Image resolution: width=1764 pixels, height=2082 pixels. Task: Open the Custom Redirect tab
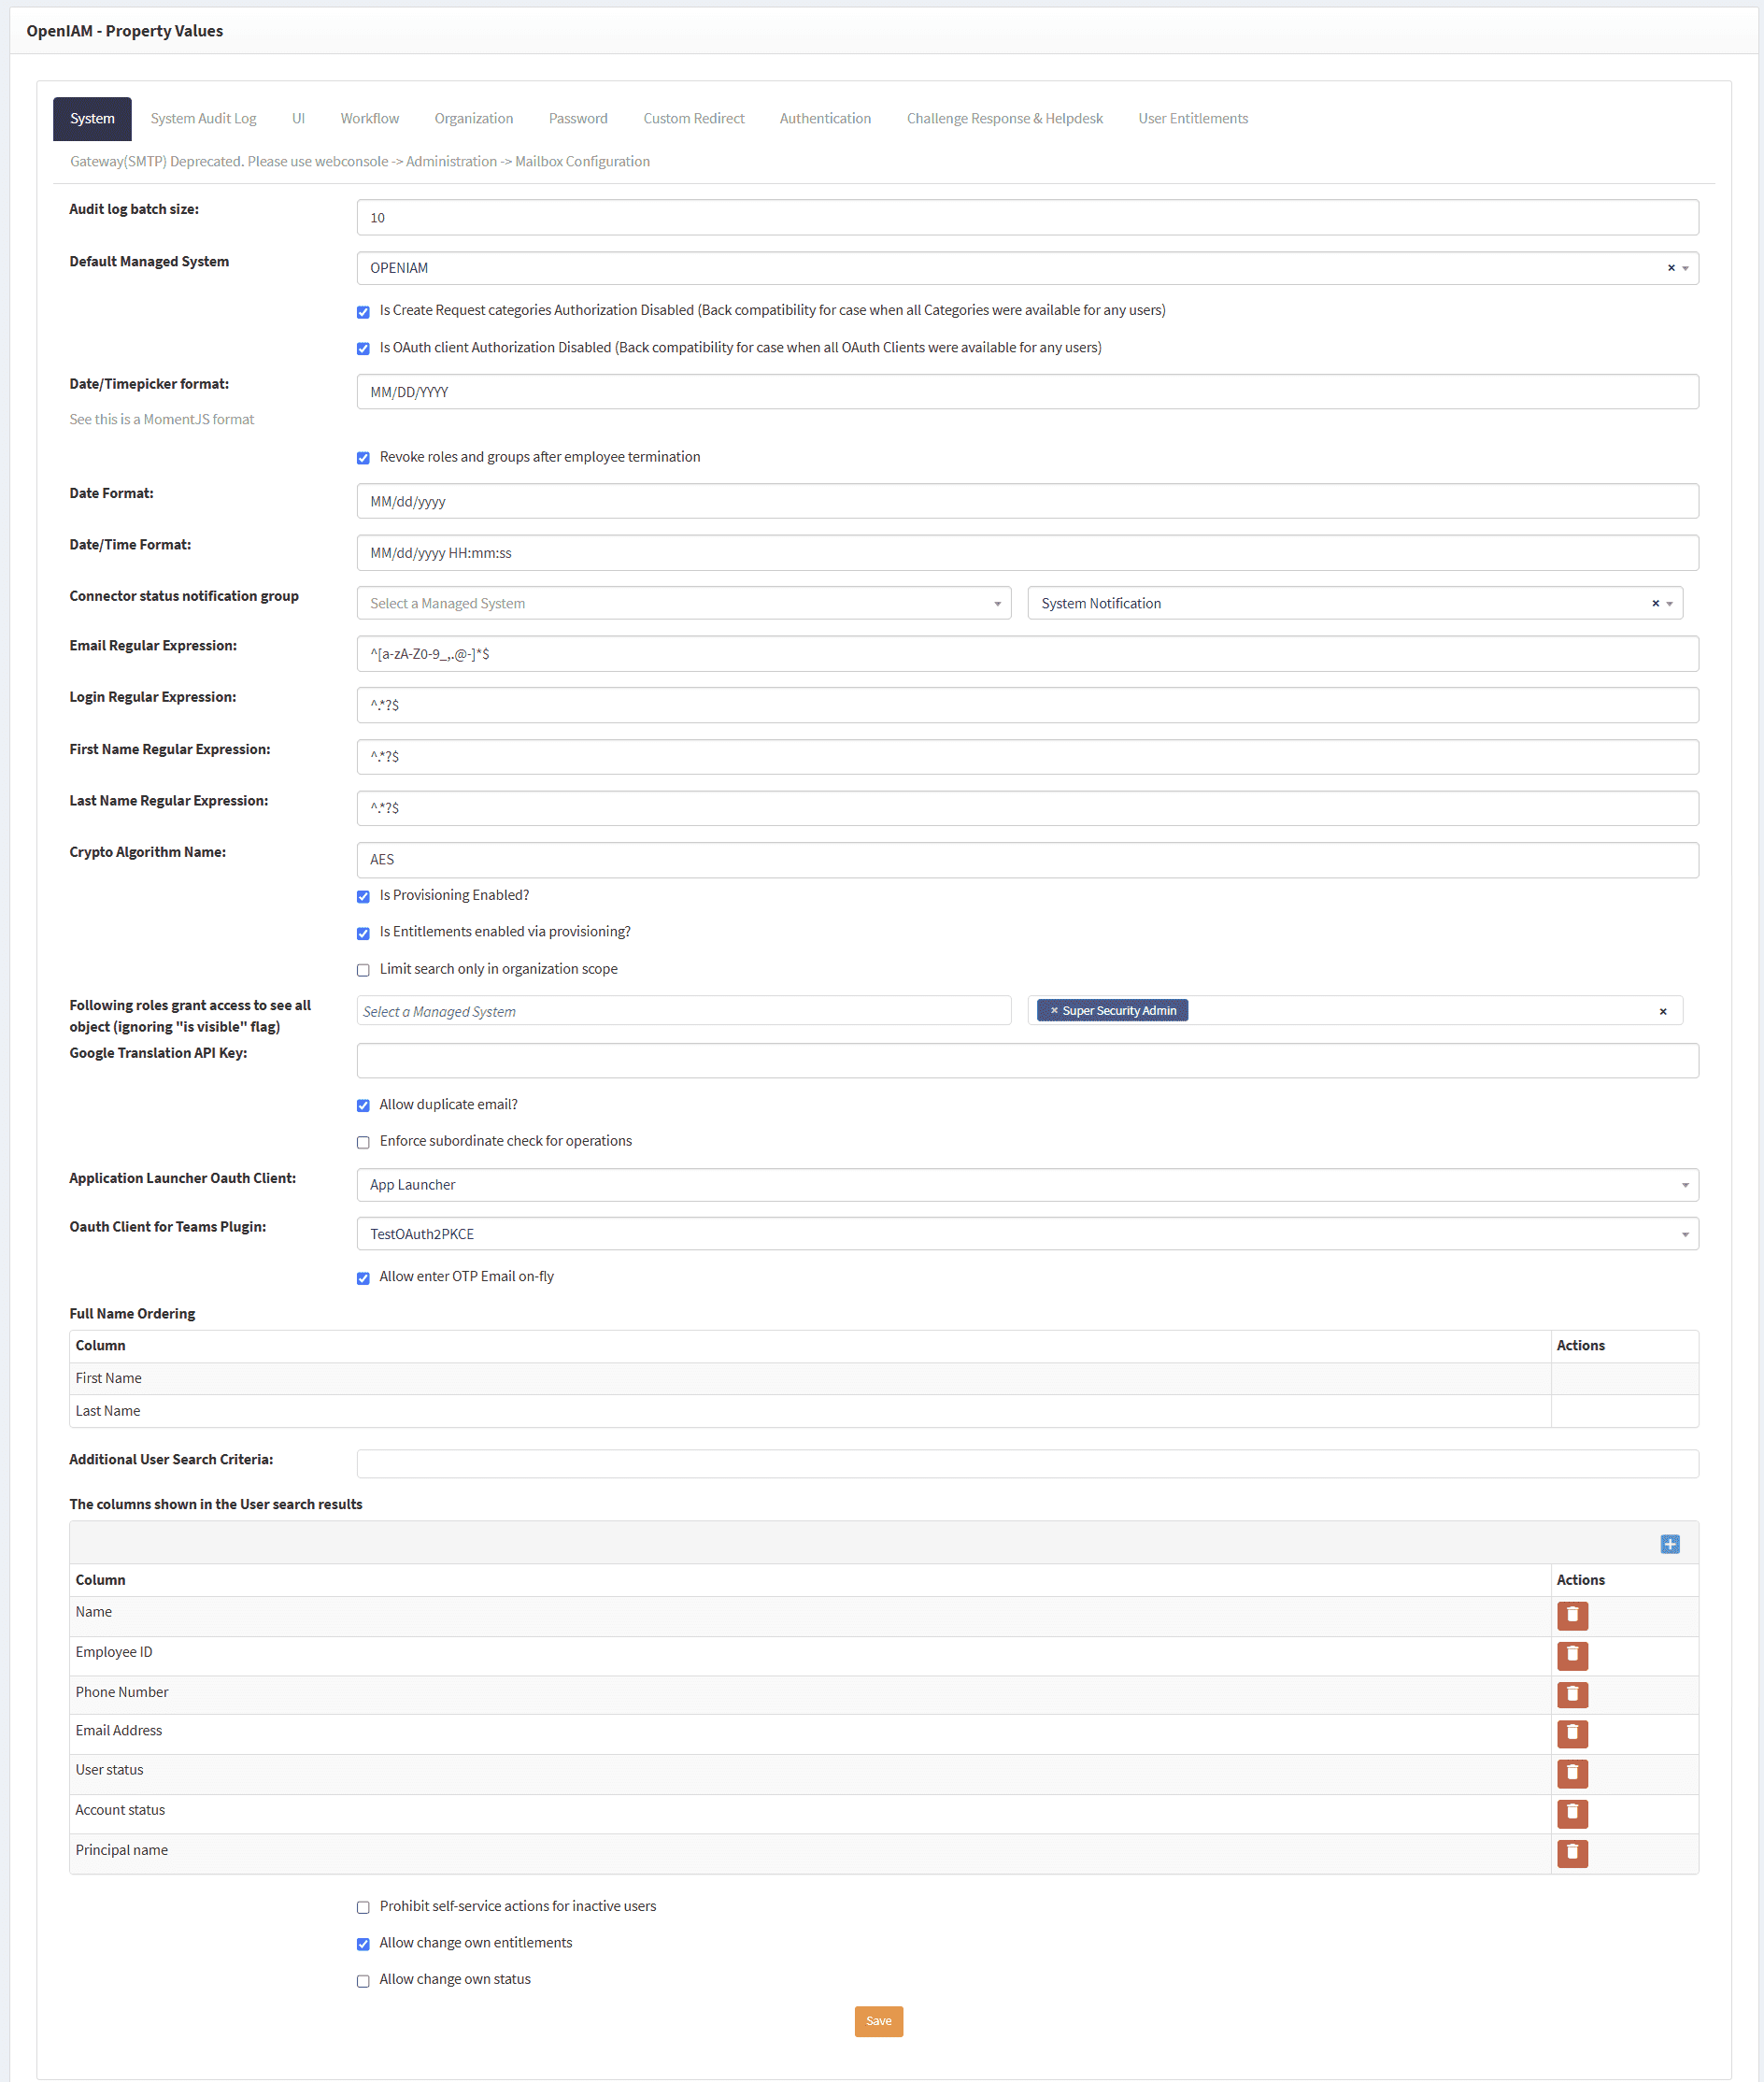tap(693, 118)
